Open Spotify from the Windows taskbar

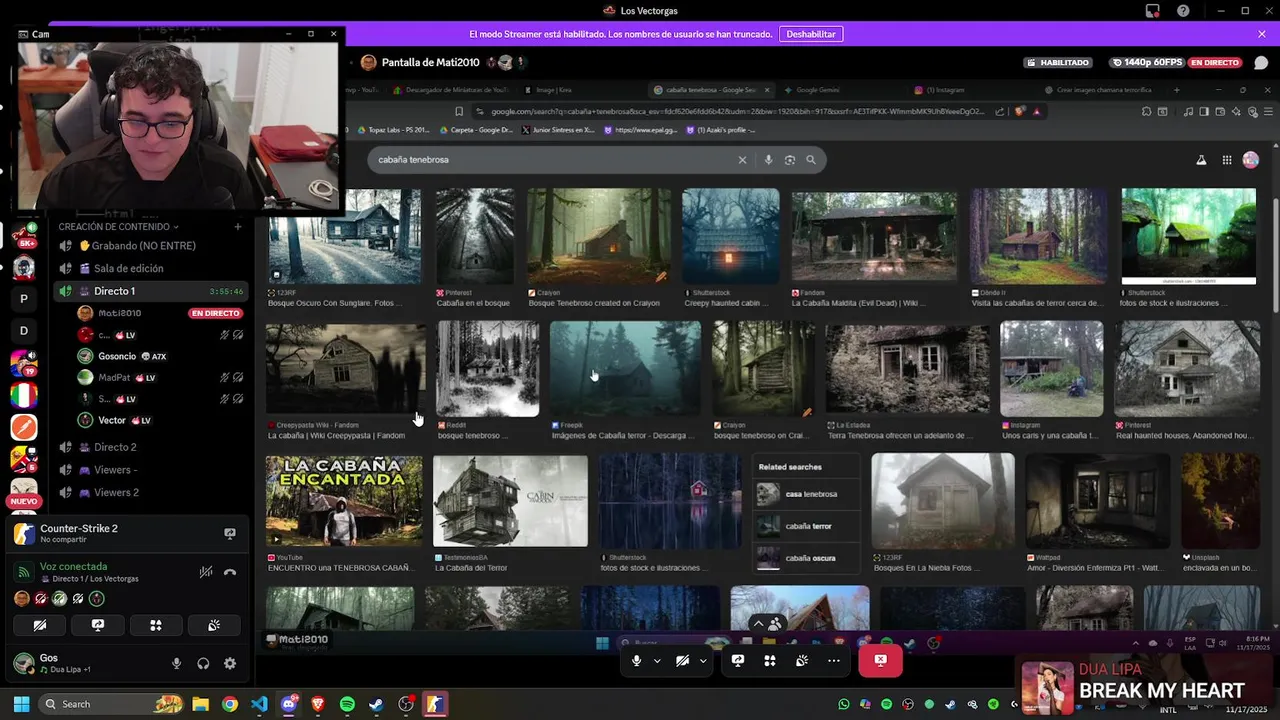pyautogui.click(x=347, y=704)
